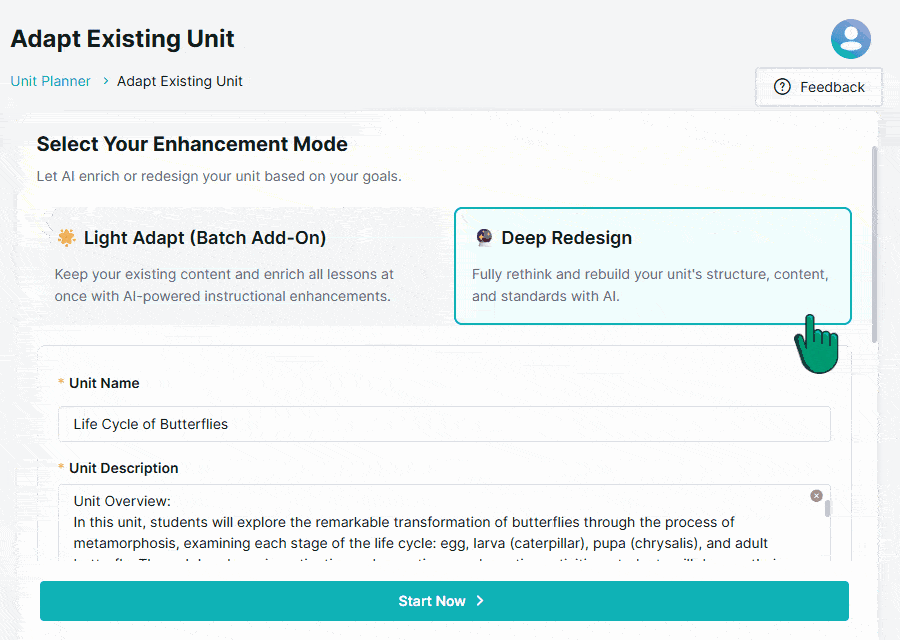Click the Unit Description text area scrollbar
The image size is (900, 640).
pyautogui.click(x=827, y=510)
